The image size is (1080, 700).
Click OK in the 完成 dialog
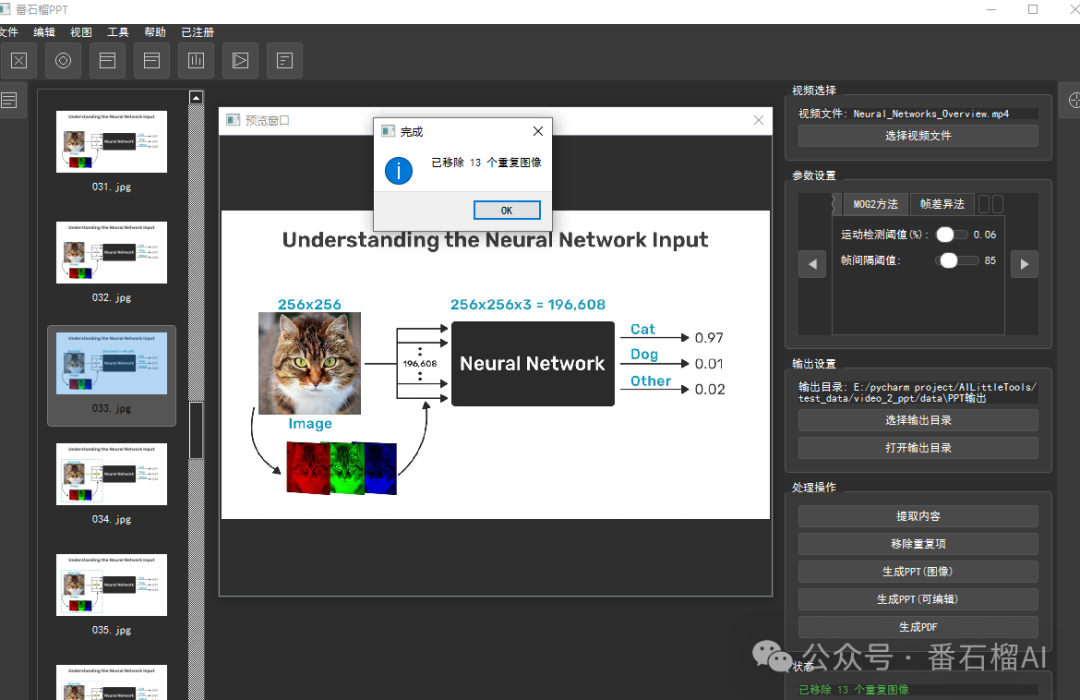click(x=507, y=210)
